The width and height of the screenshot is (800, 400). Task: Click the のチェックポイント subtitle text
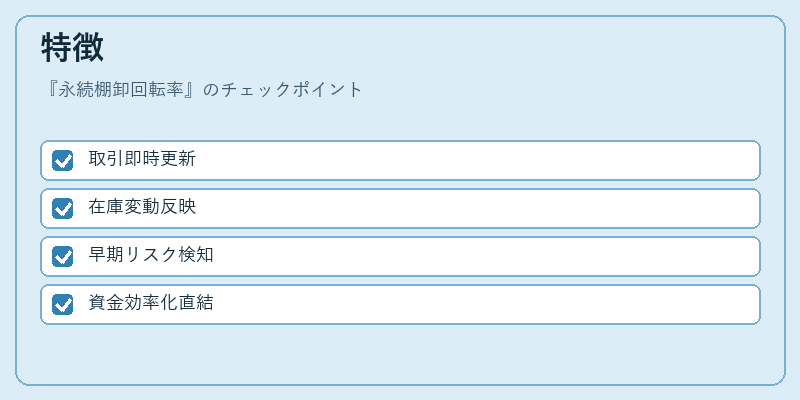point(283,90)
